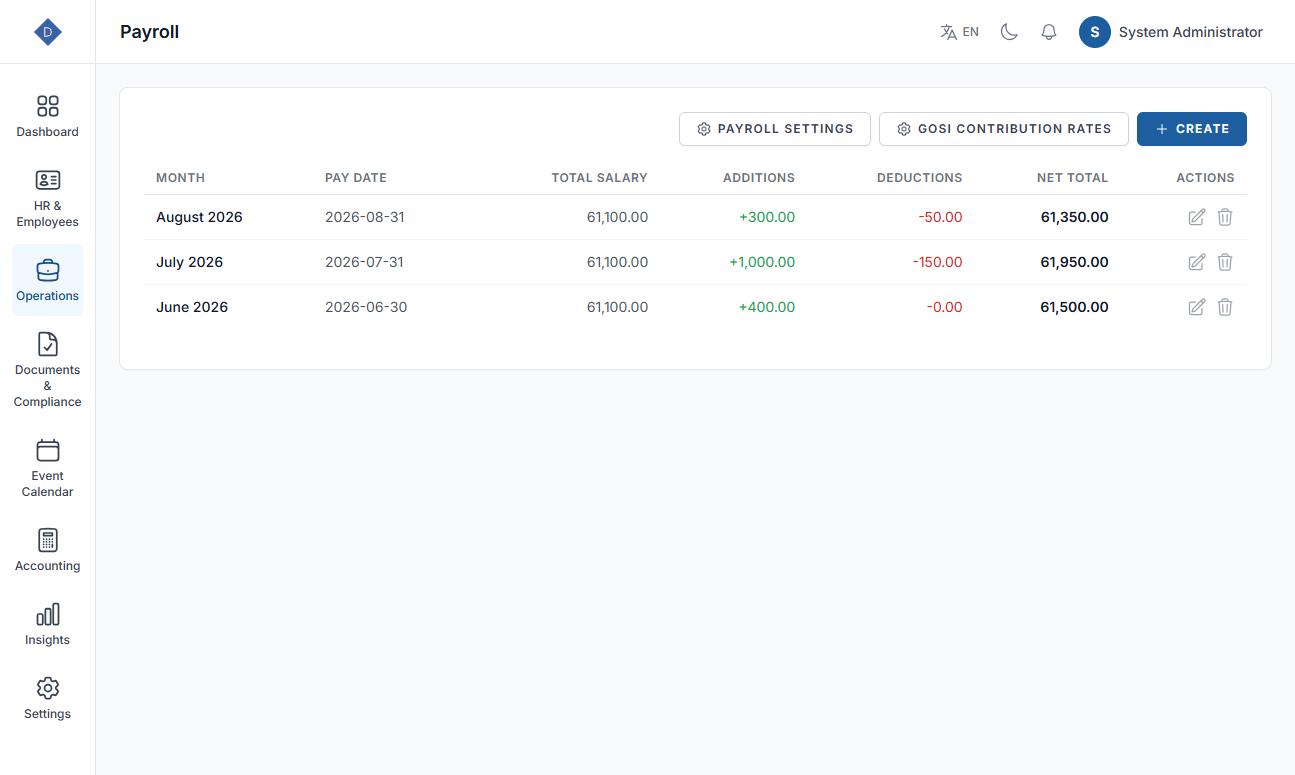Select the July 2026 month cell
The height and width of the screenshot is (775, 1295).
(189, 262)
